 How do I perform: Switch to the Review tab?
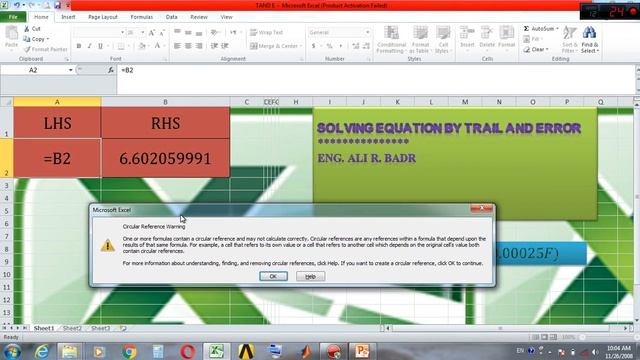(x=199, y=17)
